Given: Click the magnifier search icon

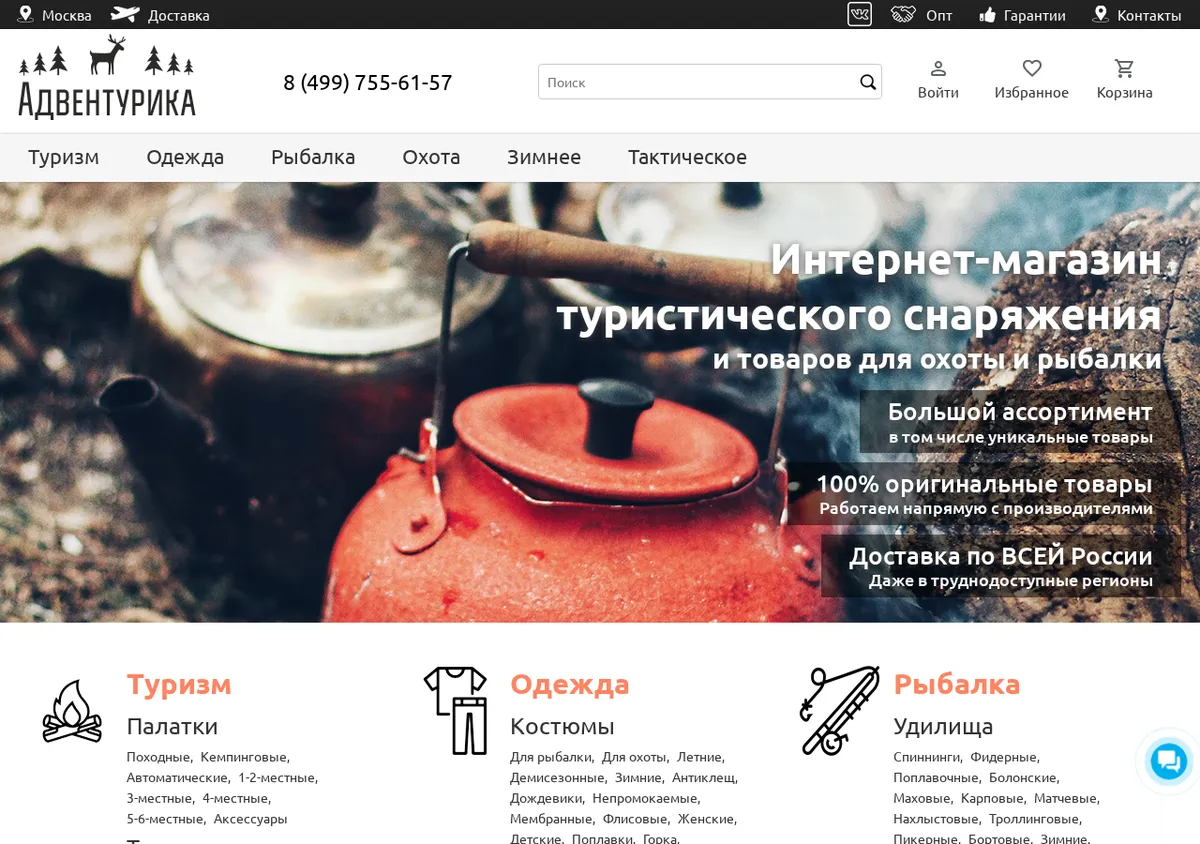Looking at the screenshot, I should 868,82.
